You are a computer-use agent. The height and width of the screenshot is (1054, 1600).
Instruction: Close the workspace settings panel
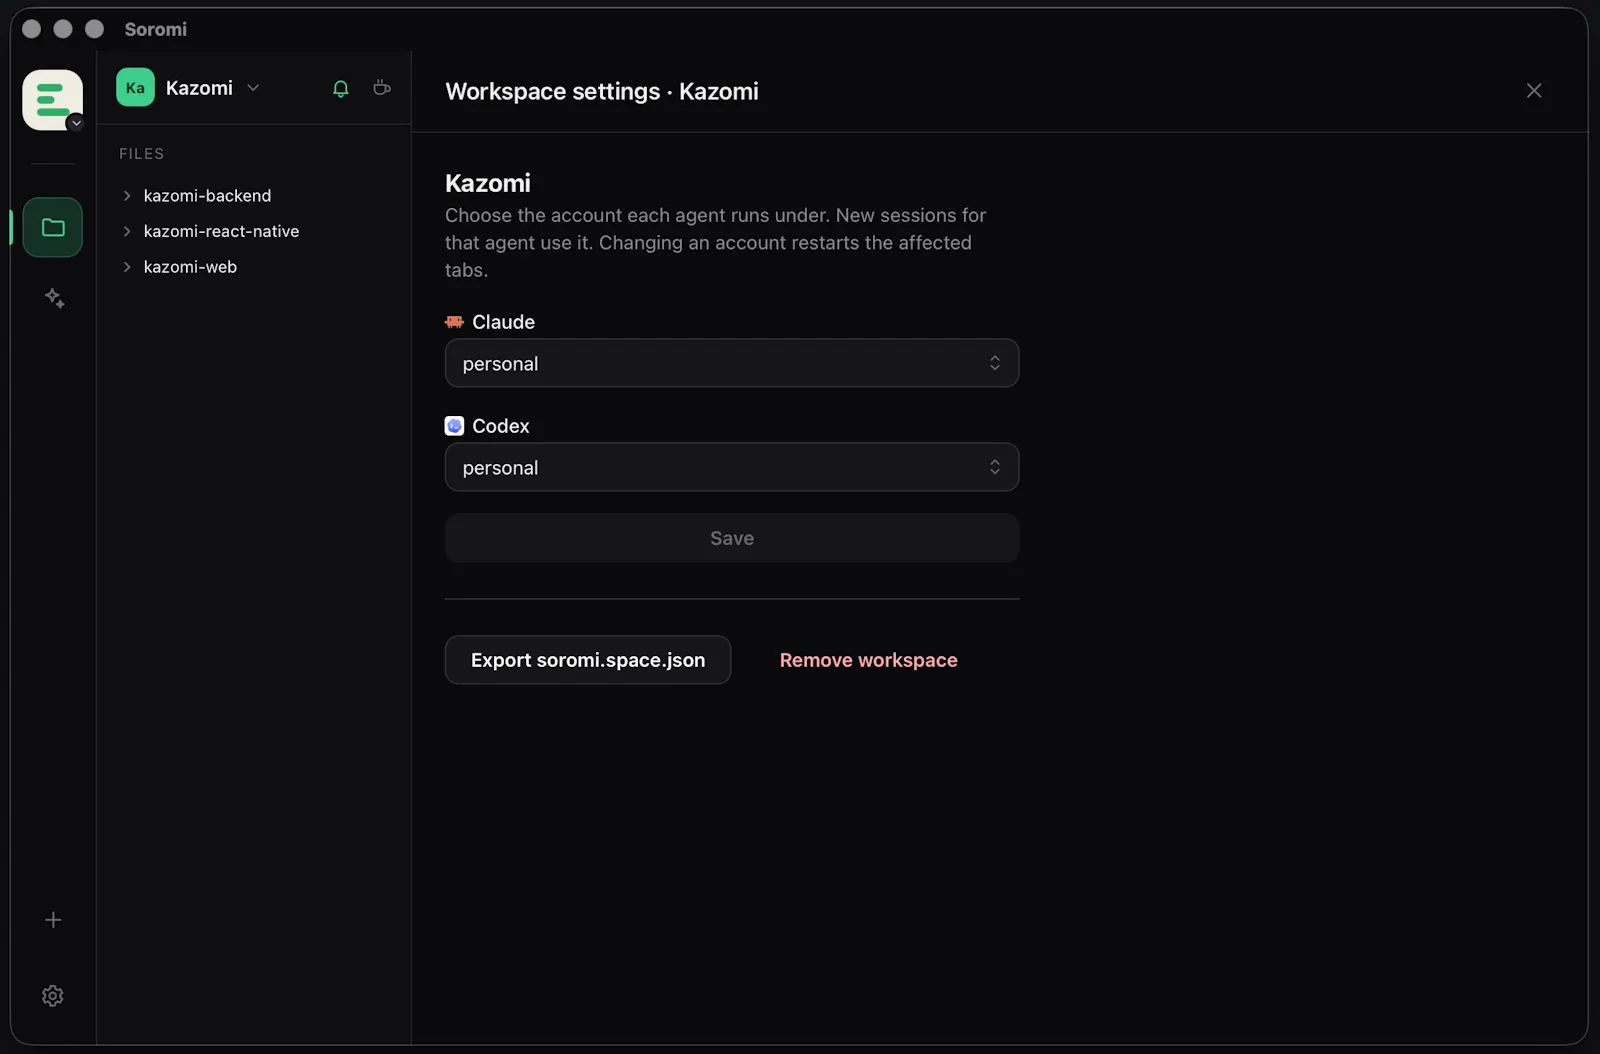tap(1534, 91)
